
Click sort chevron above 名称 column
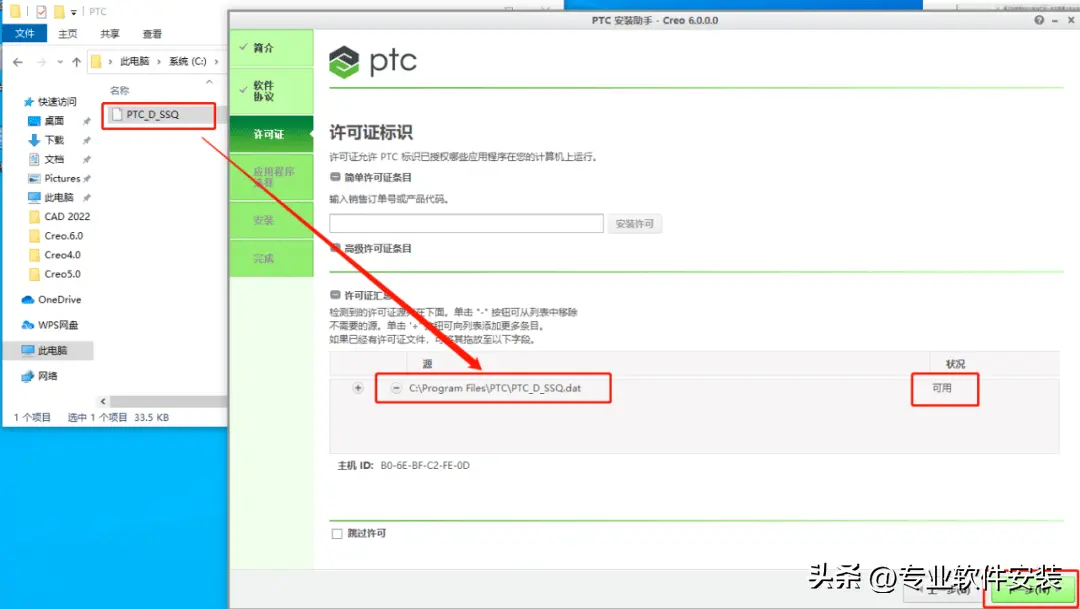click(x=209, y=82)
